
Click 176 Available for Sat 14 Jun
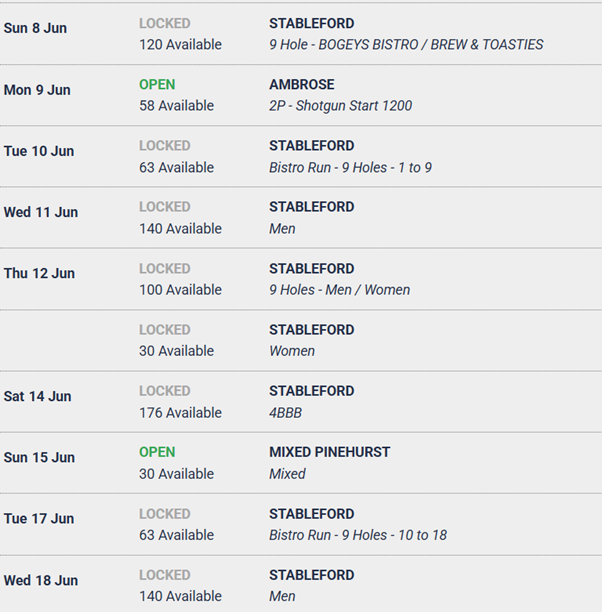(180, 412)
